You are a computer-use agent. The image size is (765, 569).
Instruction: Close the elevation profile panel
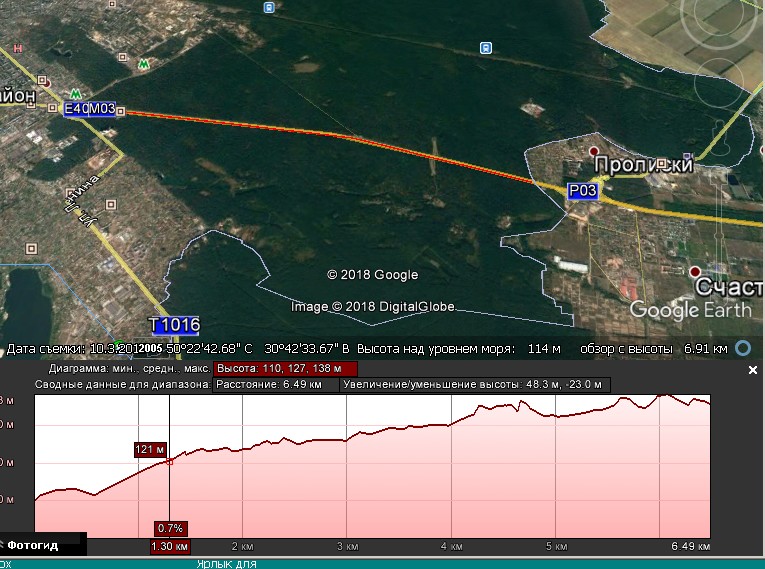pyautogui.click(x=753, y=370)
